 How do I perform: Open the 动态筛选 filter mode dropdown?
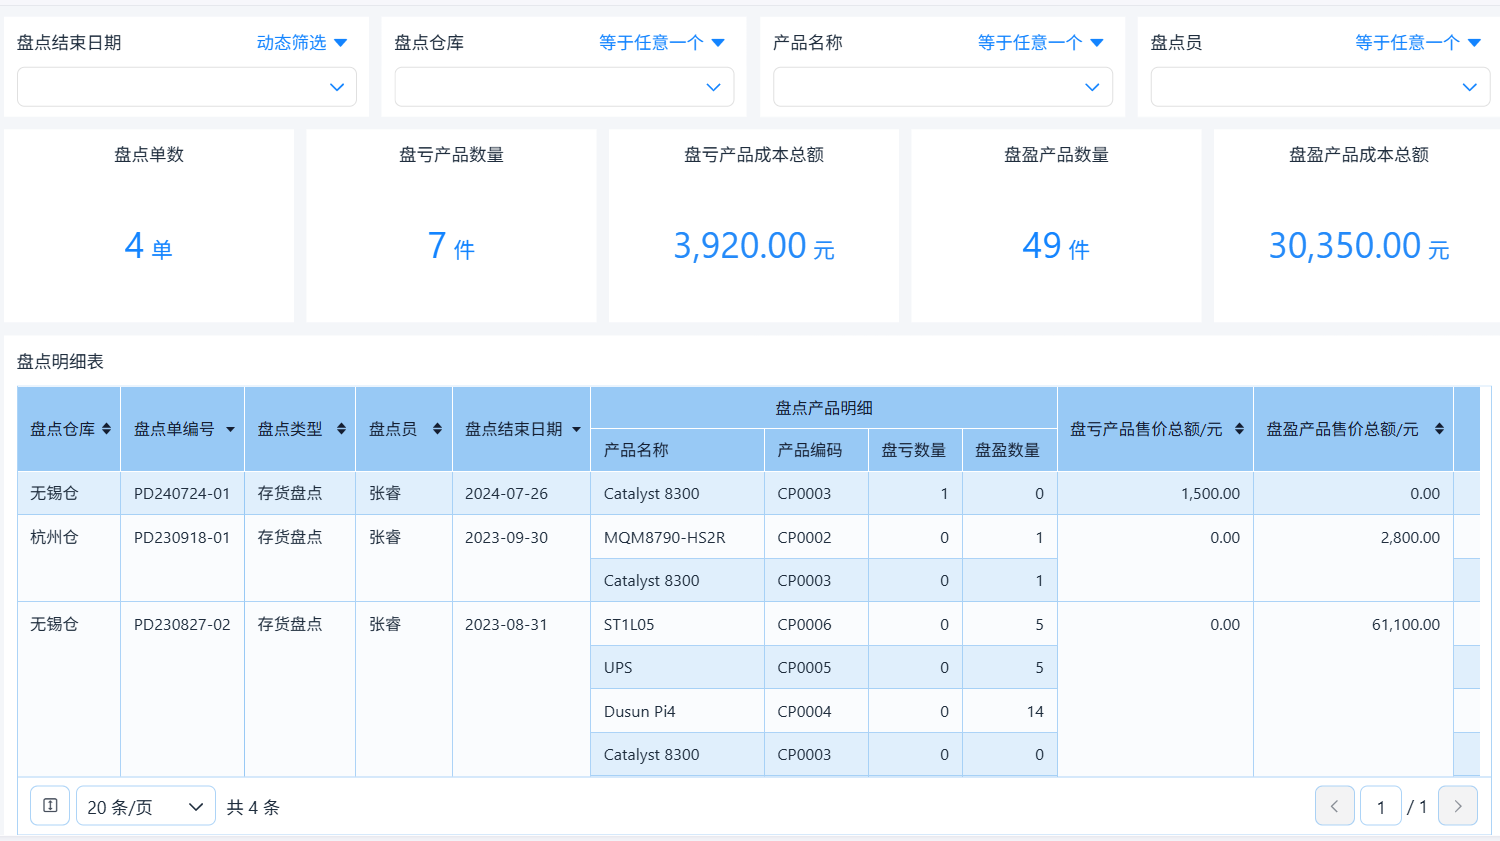(x=301, y=43)
